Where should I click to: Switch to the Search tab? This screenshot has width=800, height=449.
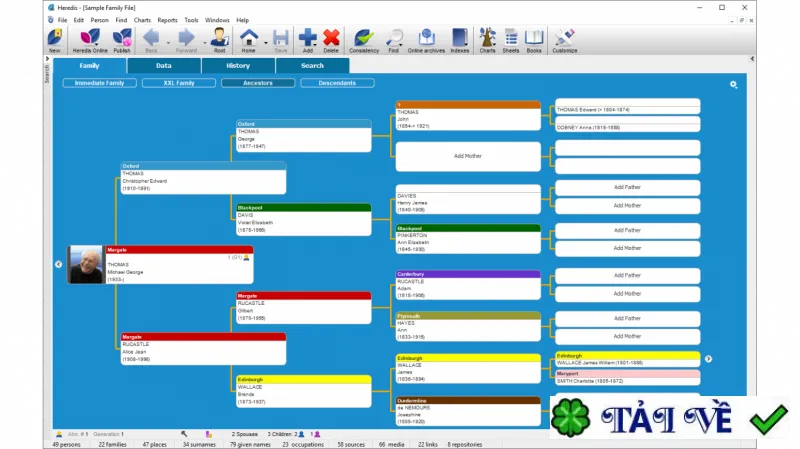click(x=312, y=66)
